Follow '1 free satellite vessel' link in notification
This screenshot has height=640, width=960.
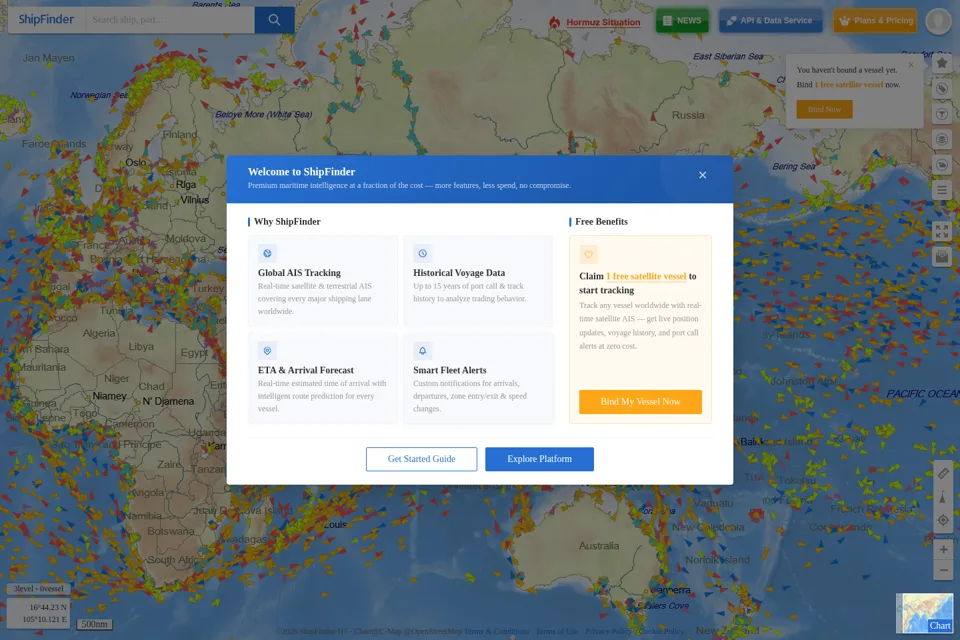pyautogui.click(x=849, y=85)
